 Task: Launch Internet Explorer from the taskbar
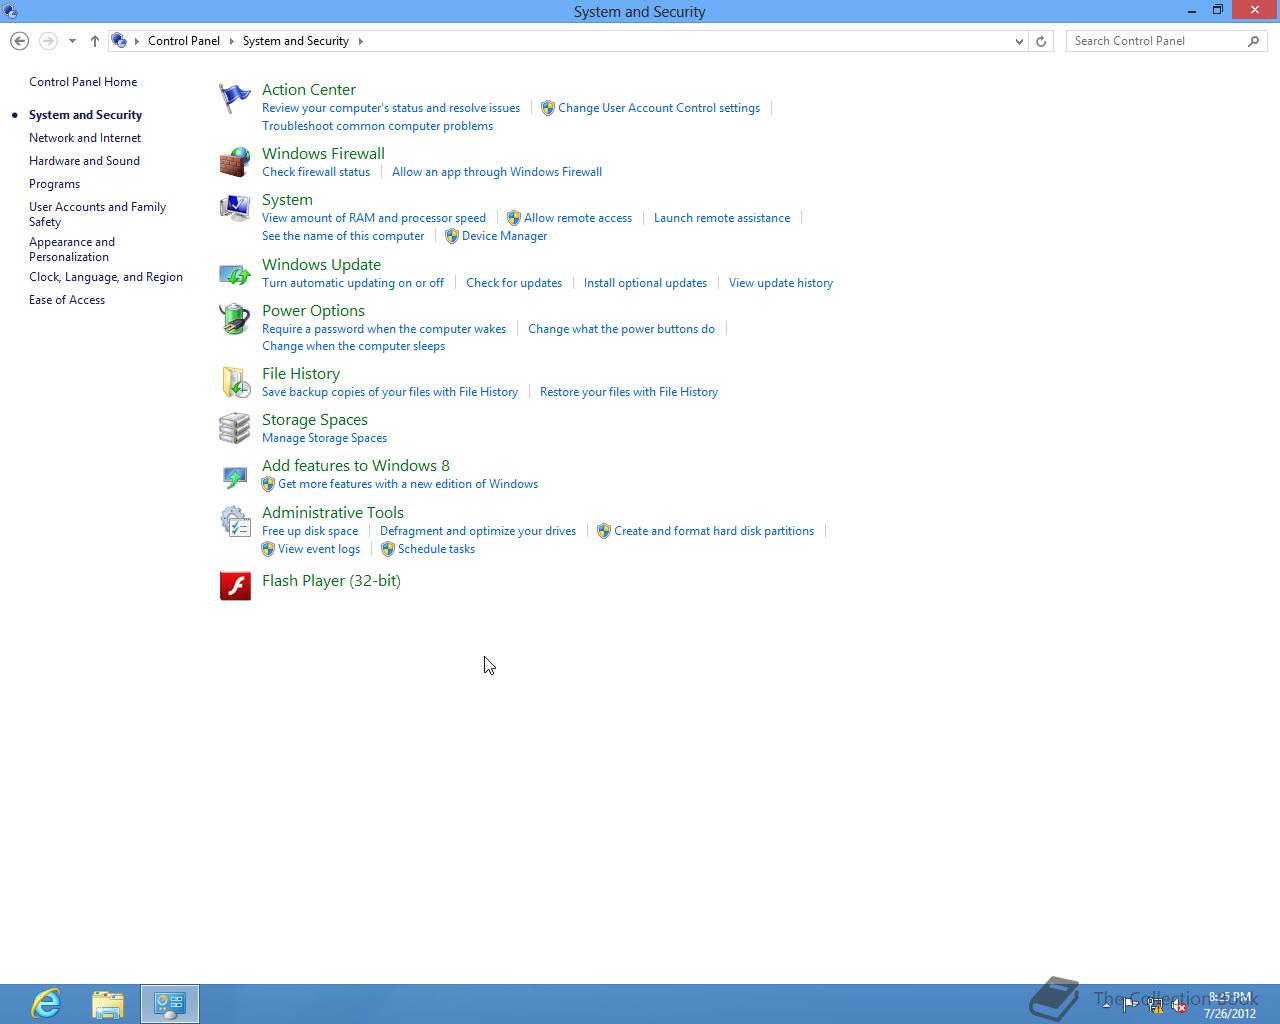[46, 1003]
